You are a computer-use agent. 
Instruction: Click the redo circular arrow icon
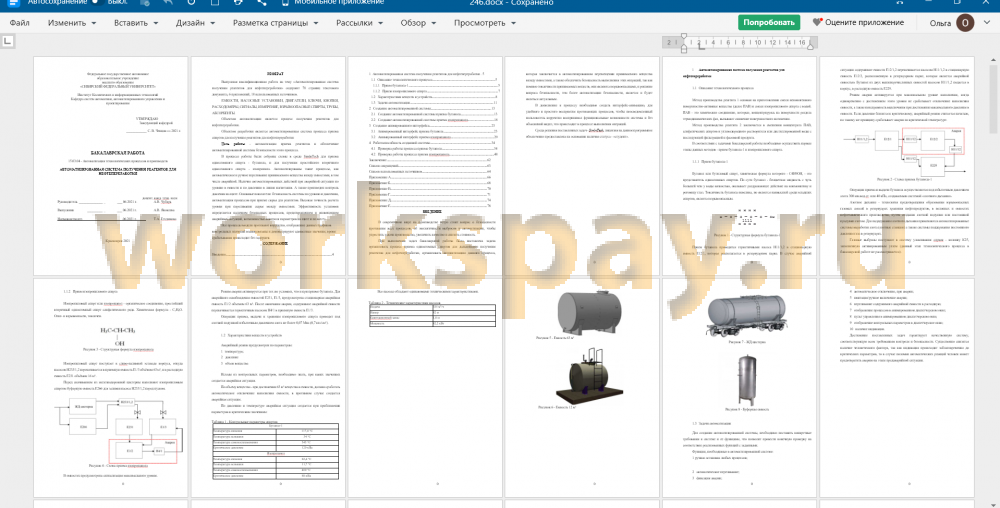[191, 3]
